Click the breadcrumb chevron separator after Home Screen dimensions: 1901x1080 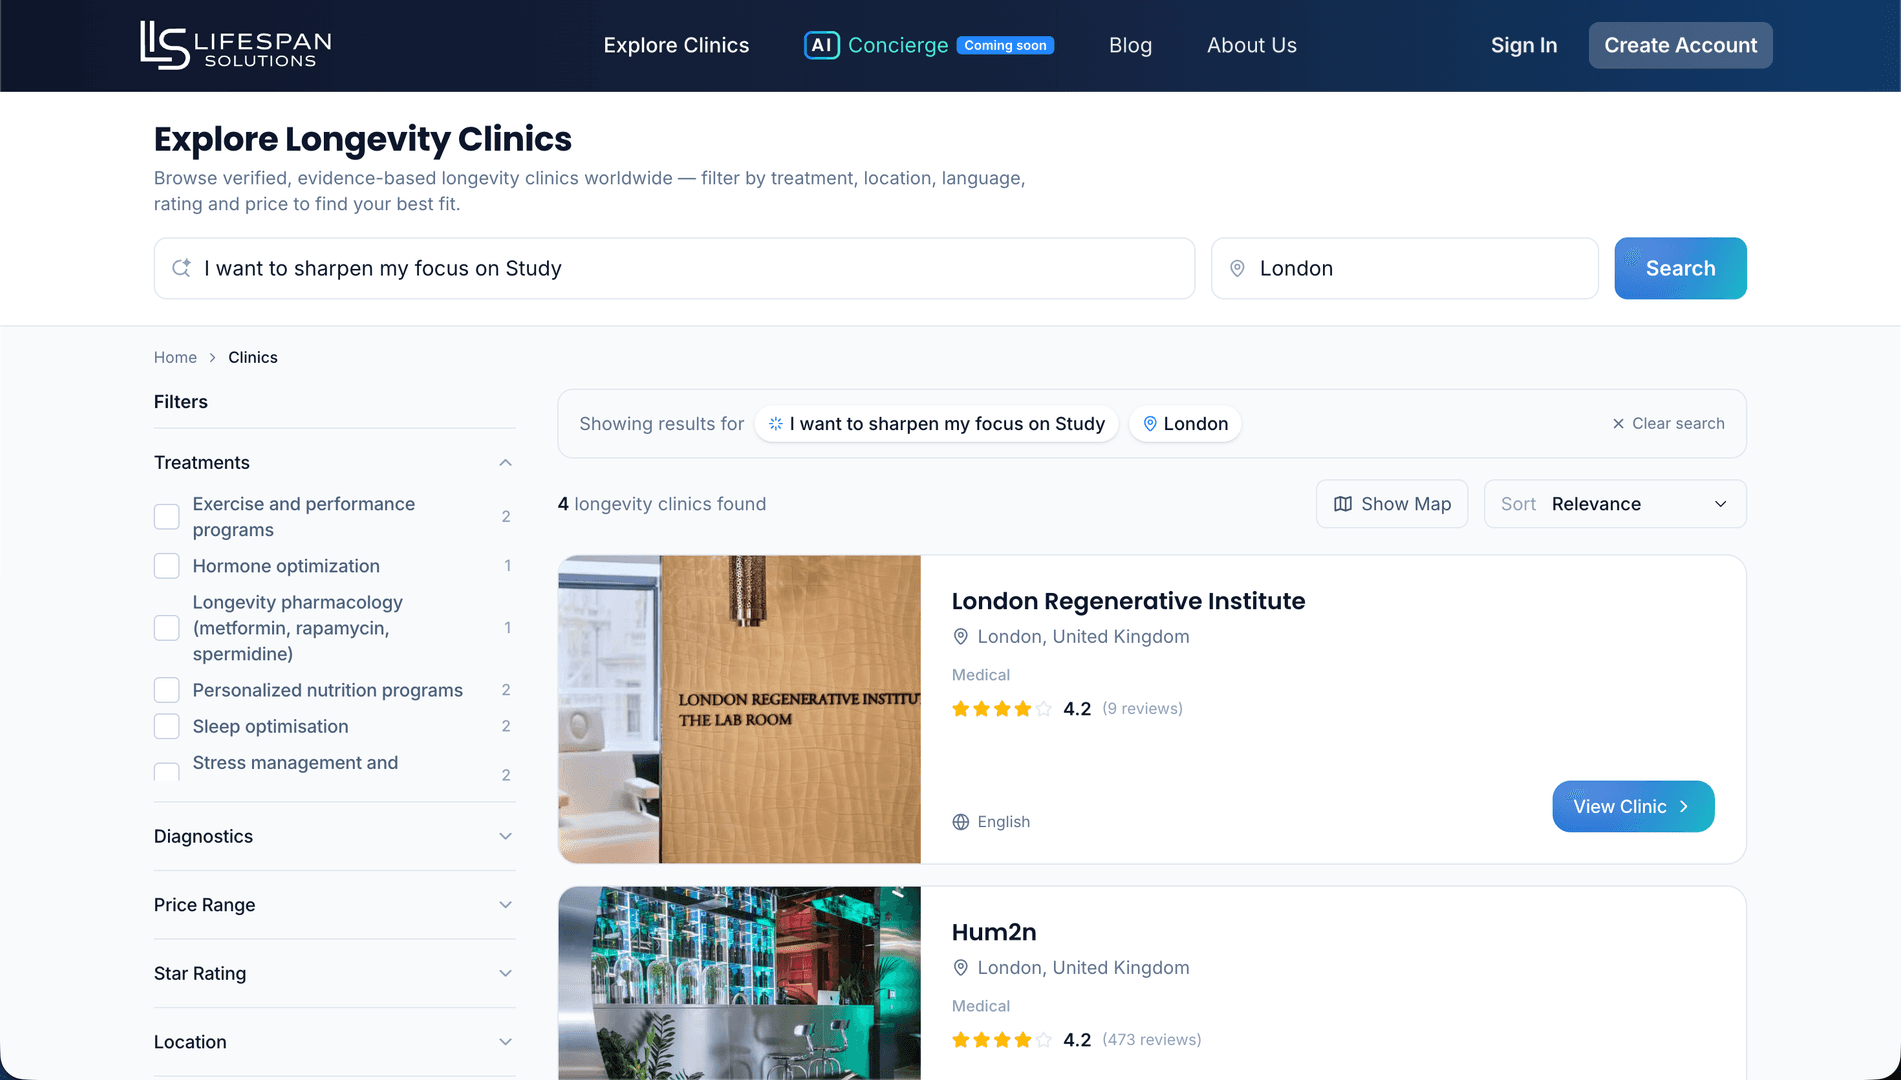(212, 358)
